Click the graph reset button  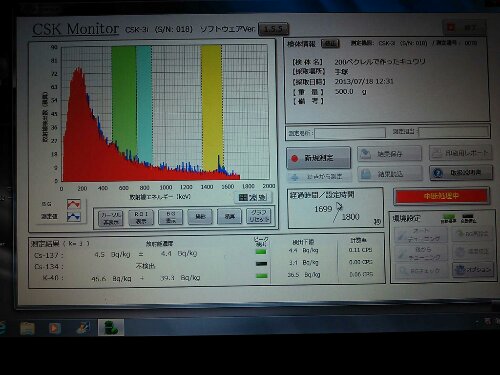[x=259, y=216]
